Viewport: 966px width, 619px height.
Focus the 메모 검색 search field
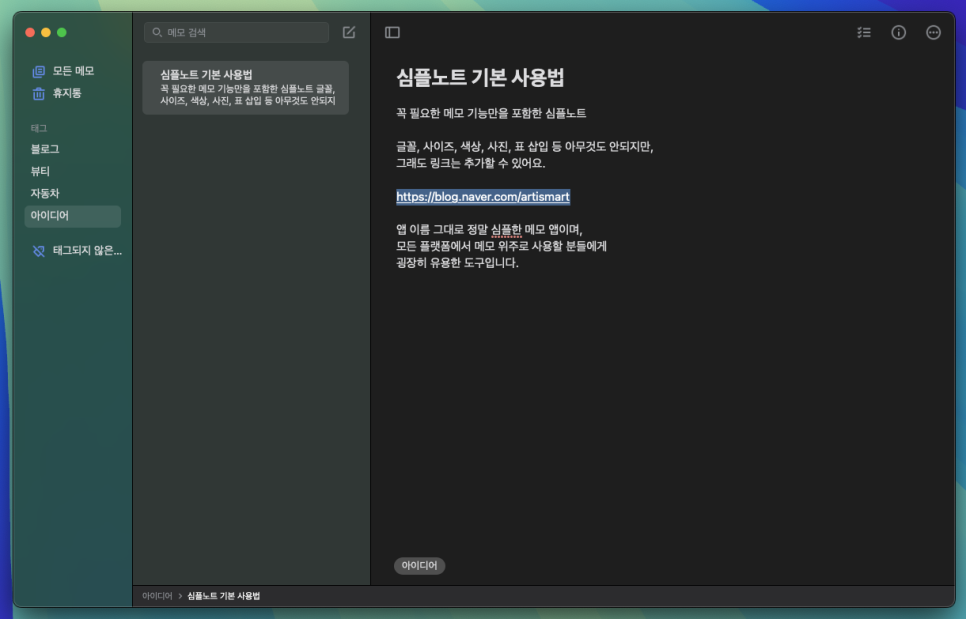(237, 32)
